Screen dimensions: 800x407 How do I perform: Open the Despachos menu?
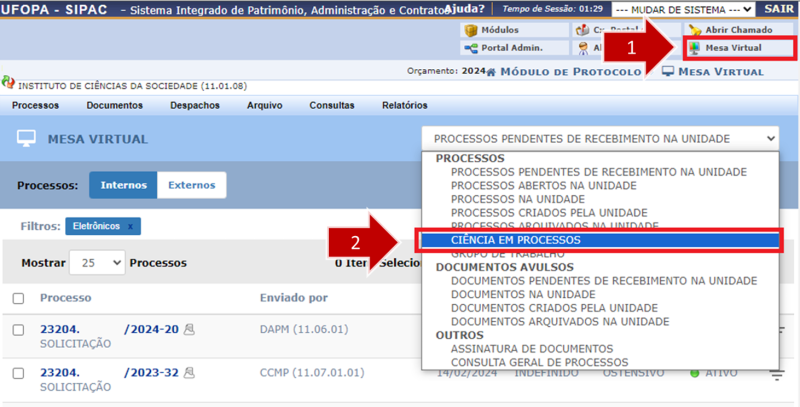point(195,106)
